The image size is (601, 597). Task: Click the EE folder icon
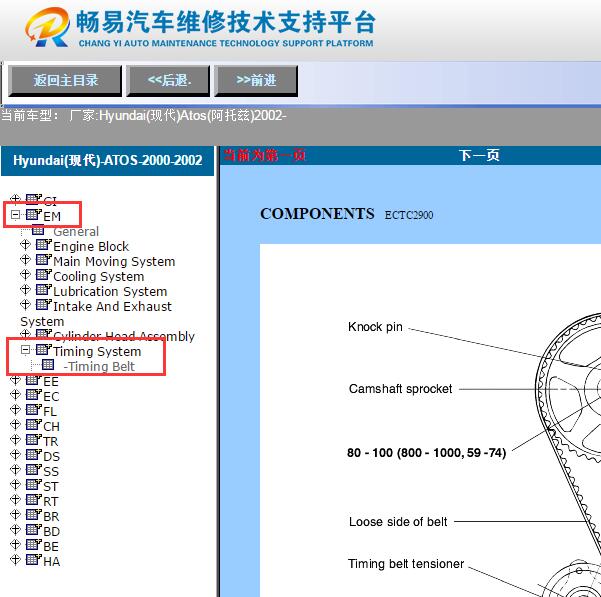tap(33, 379)
